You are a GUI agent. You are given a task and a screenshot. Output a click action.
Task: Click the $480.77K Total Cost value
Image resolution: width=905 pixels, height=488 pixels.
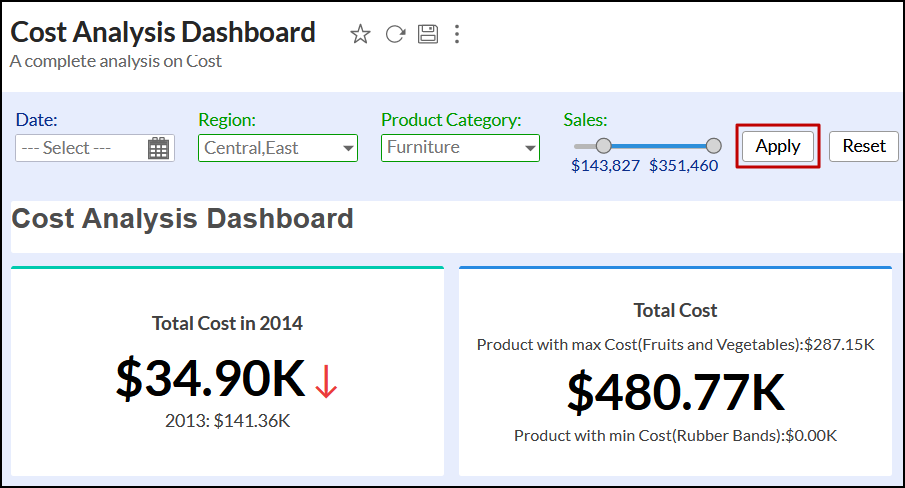[x=675, y=391]
